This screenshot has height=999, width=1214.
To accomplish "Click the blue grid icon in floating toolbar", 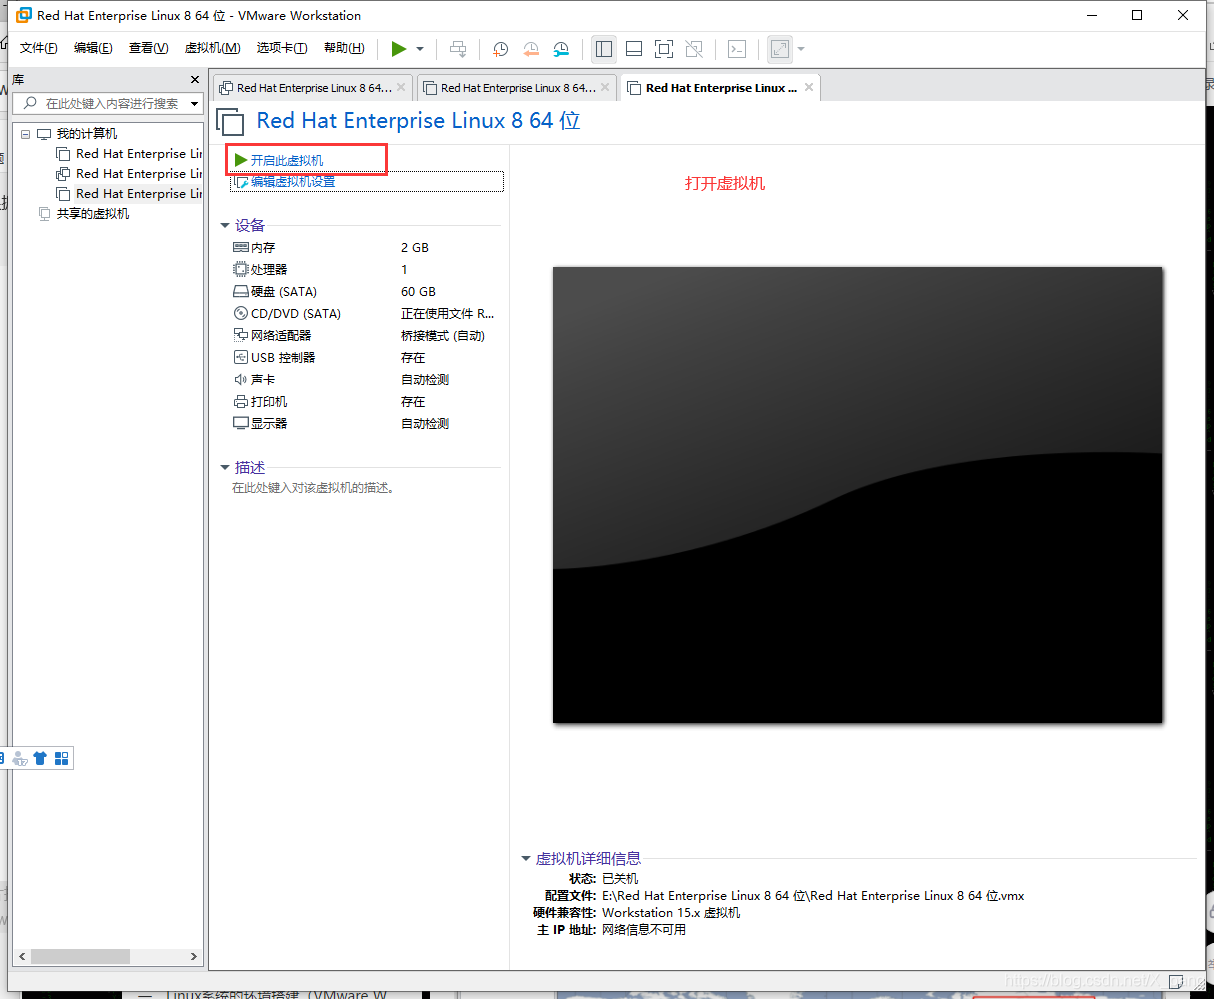I will coord(62,759).
